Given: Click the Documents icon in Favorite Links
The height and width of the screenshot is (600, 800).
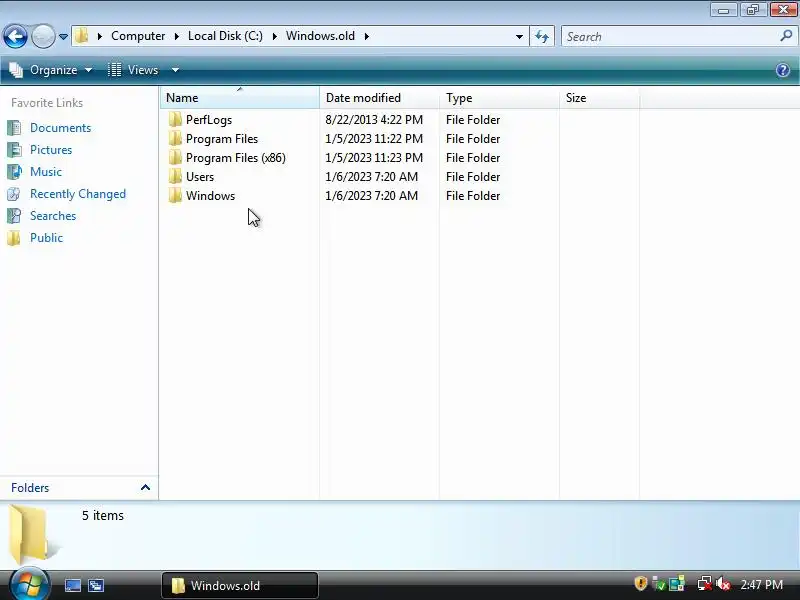Looking at the screenshot, I should (x=14, y=128).
